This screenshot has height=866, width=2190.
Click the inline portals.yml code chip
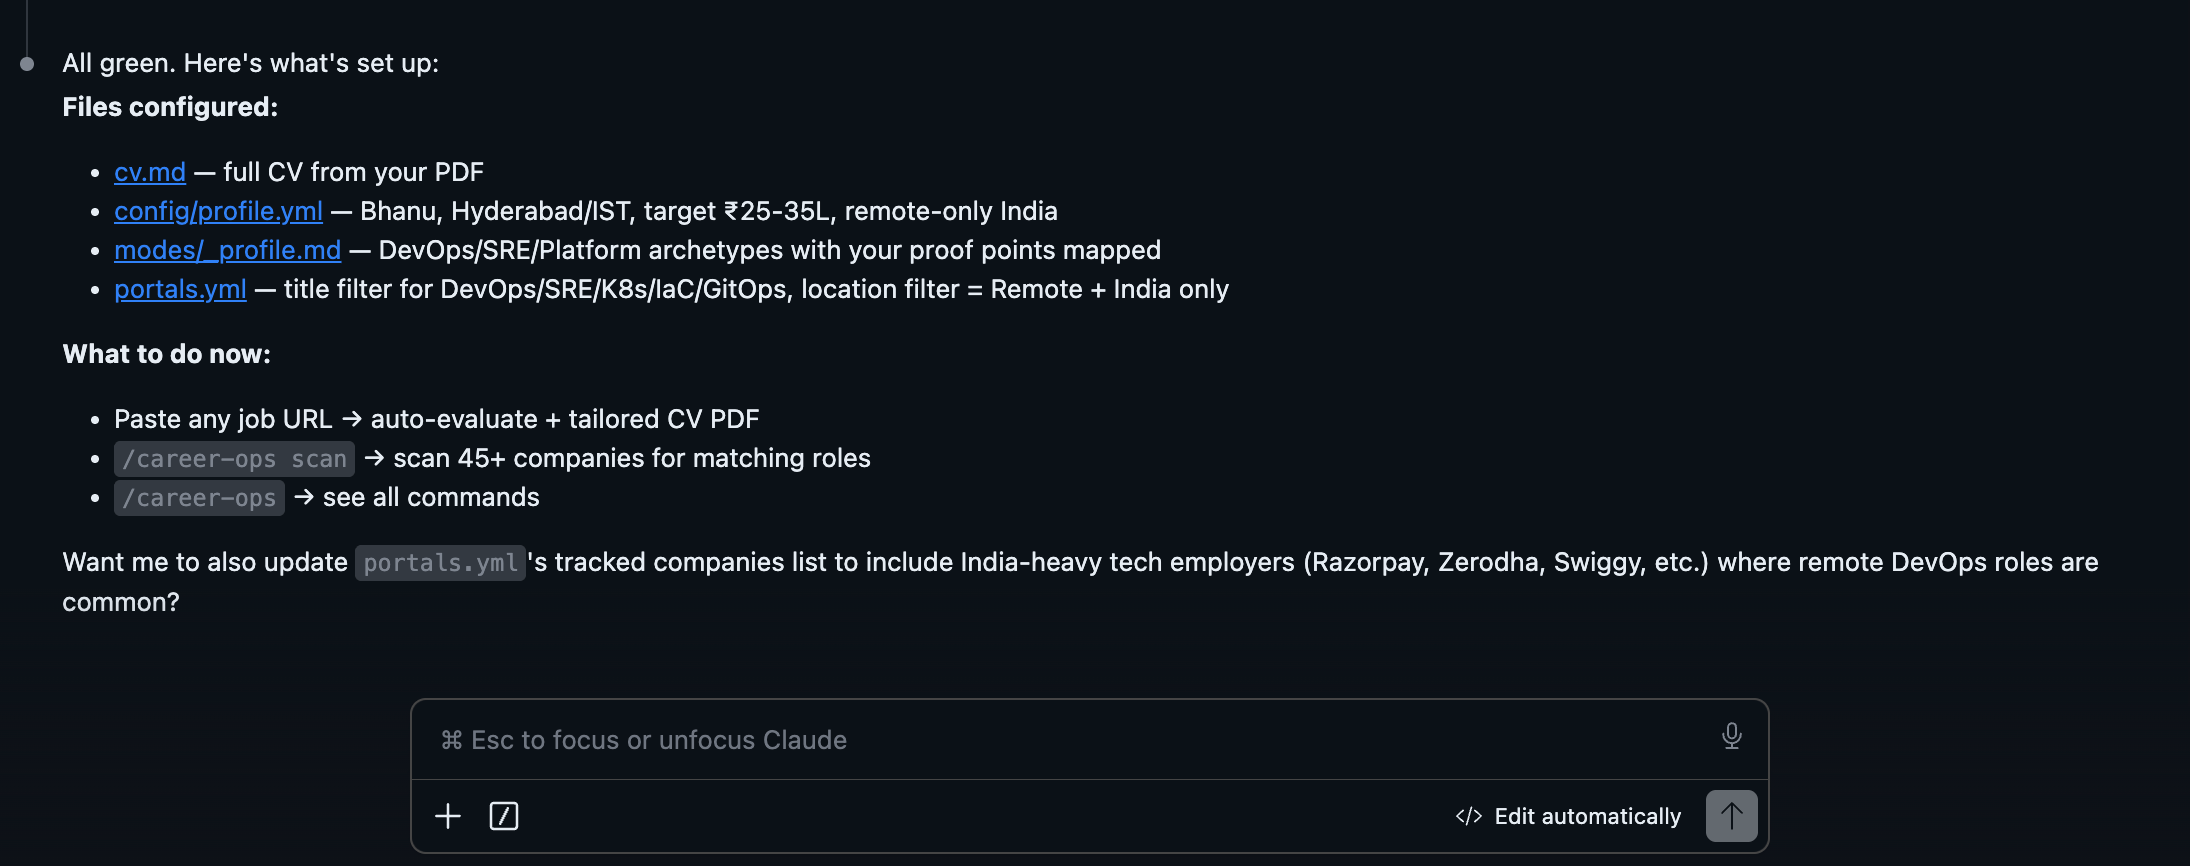pyautogui.click(x=440, y=563)
